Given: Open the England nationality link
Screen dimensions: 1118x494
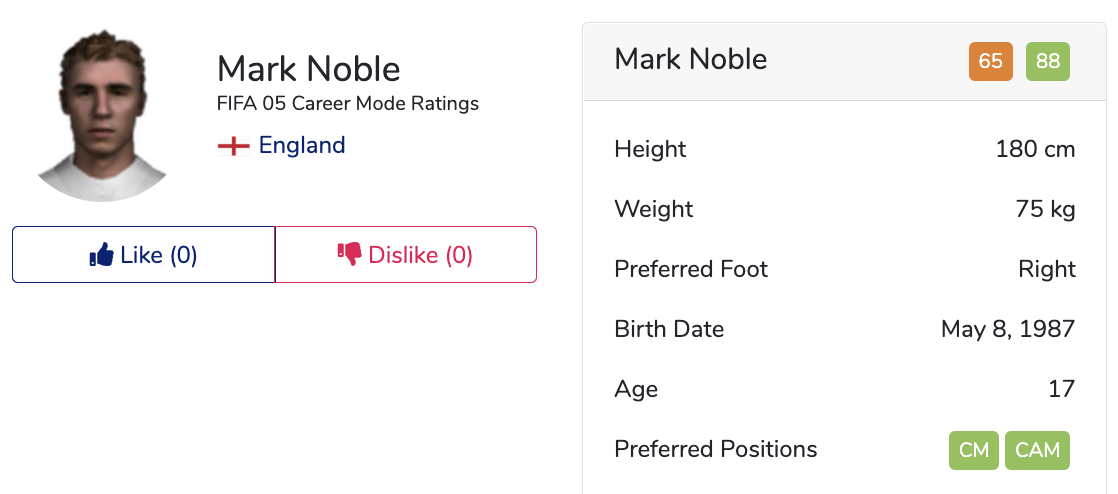Looking at the screenshot, I should tap(302, 145).
